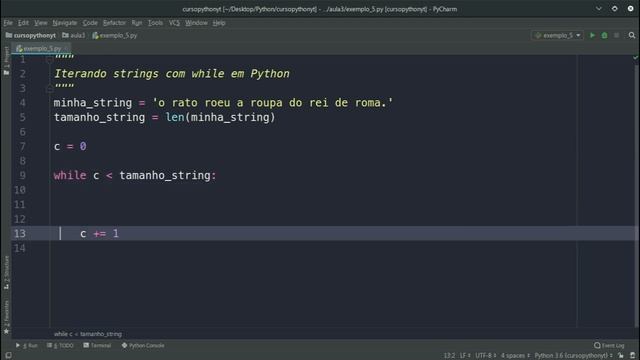Click the 'while' keyword on line 9

click(x=70, y=176)
